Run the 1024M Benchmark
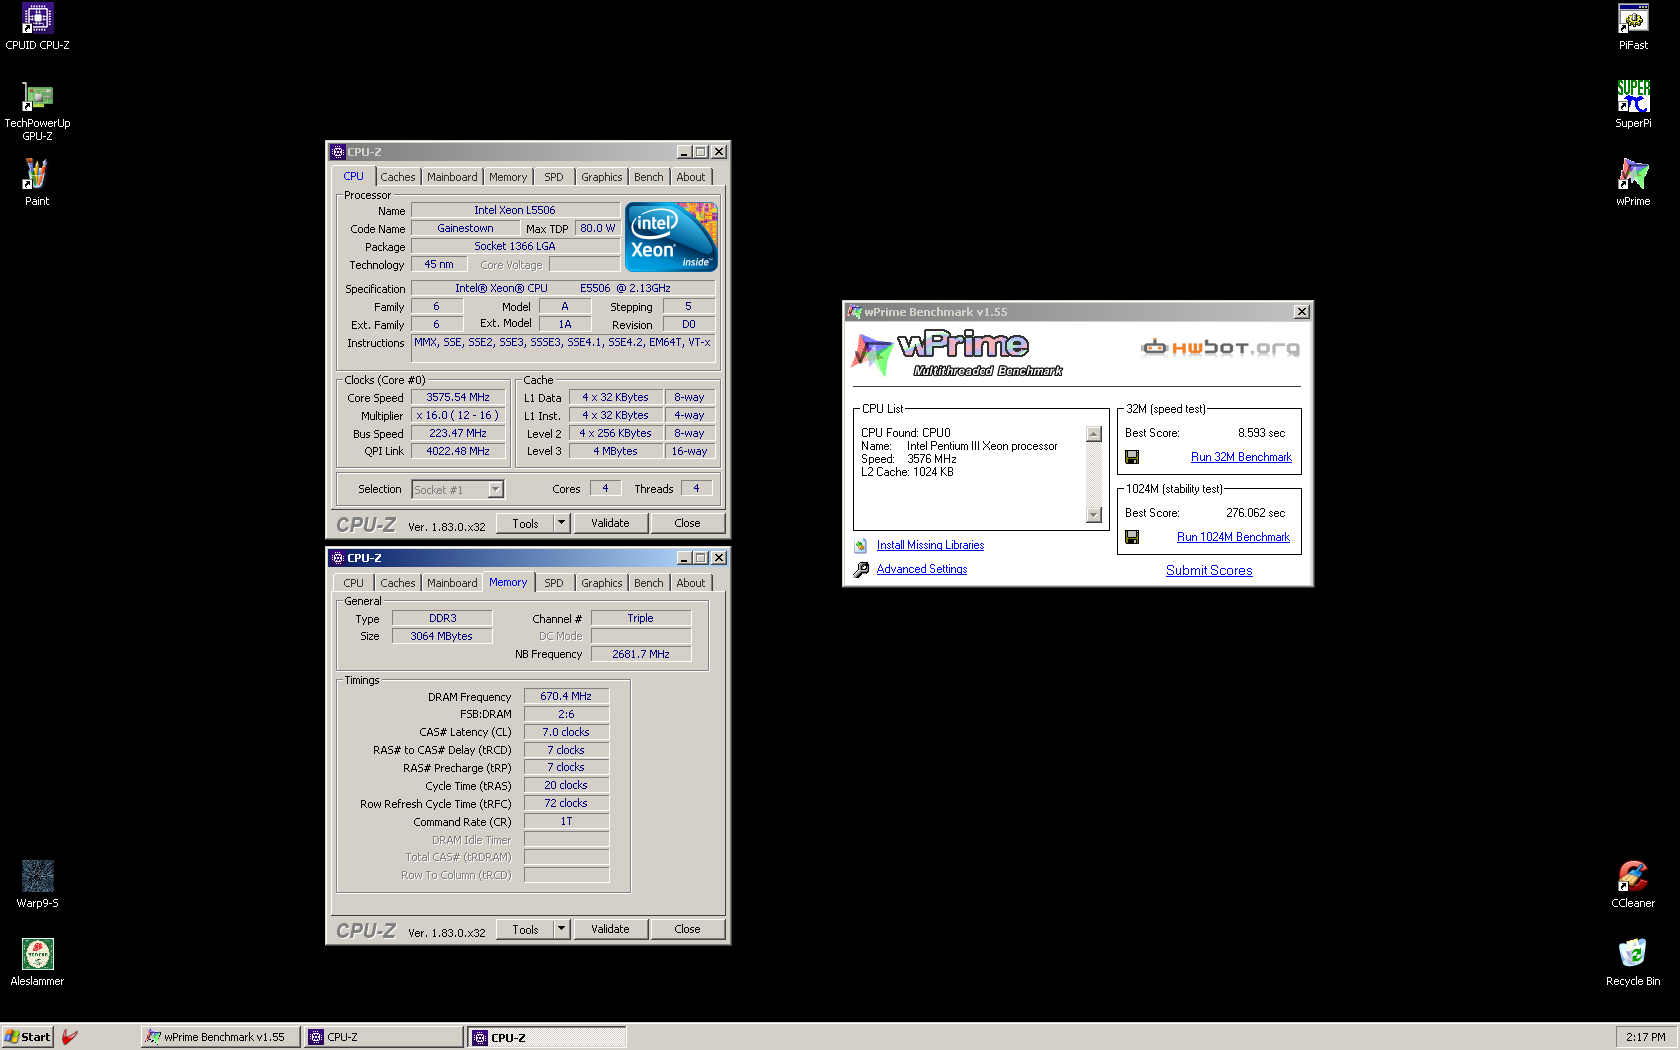The width and height of the screenshot is (1680, 1050). coord(1233,537)
